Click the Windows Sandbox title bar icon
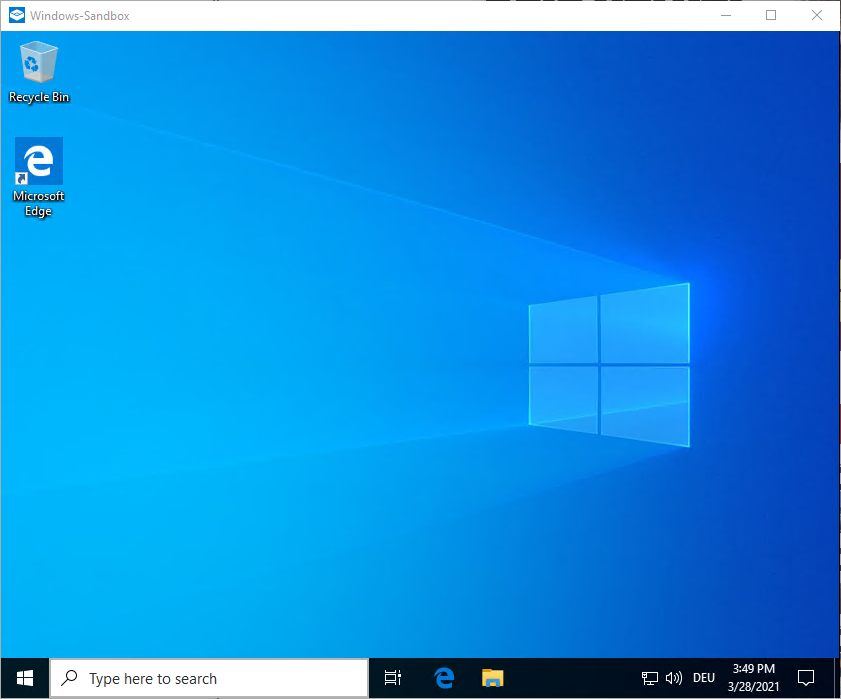Screen dimensions: 841x699 16,15
